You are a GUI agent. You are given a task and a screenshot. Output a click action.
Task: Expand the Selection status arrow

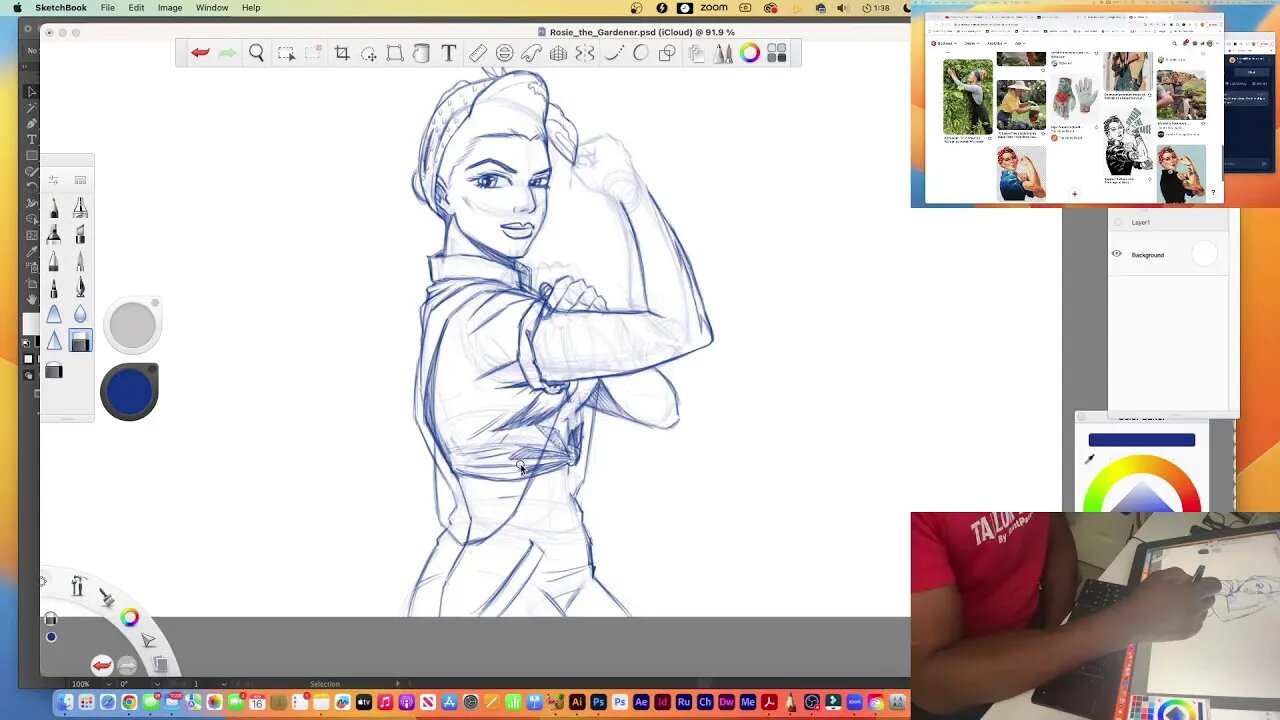[x=398, y=684]
